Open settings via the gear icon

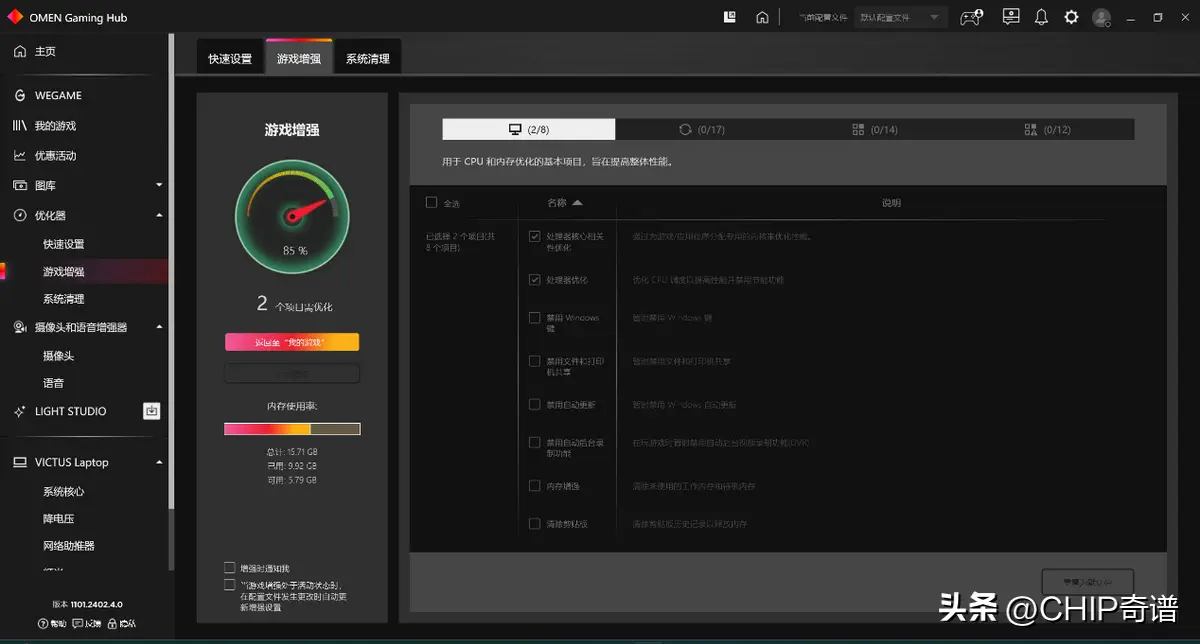click(1071, 17)
